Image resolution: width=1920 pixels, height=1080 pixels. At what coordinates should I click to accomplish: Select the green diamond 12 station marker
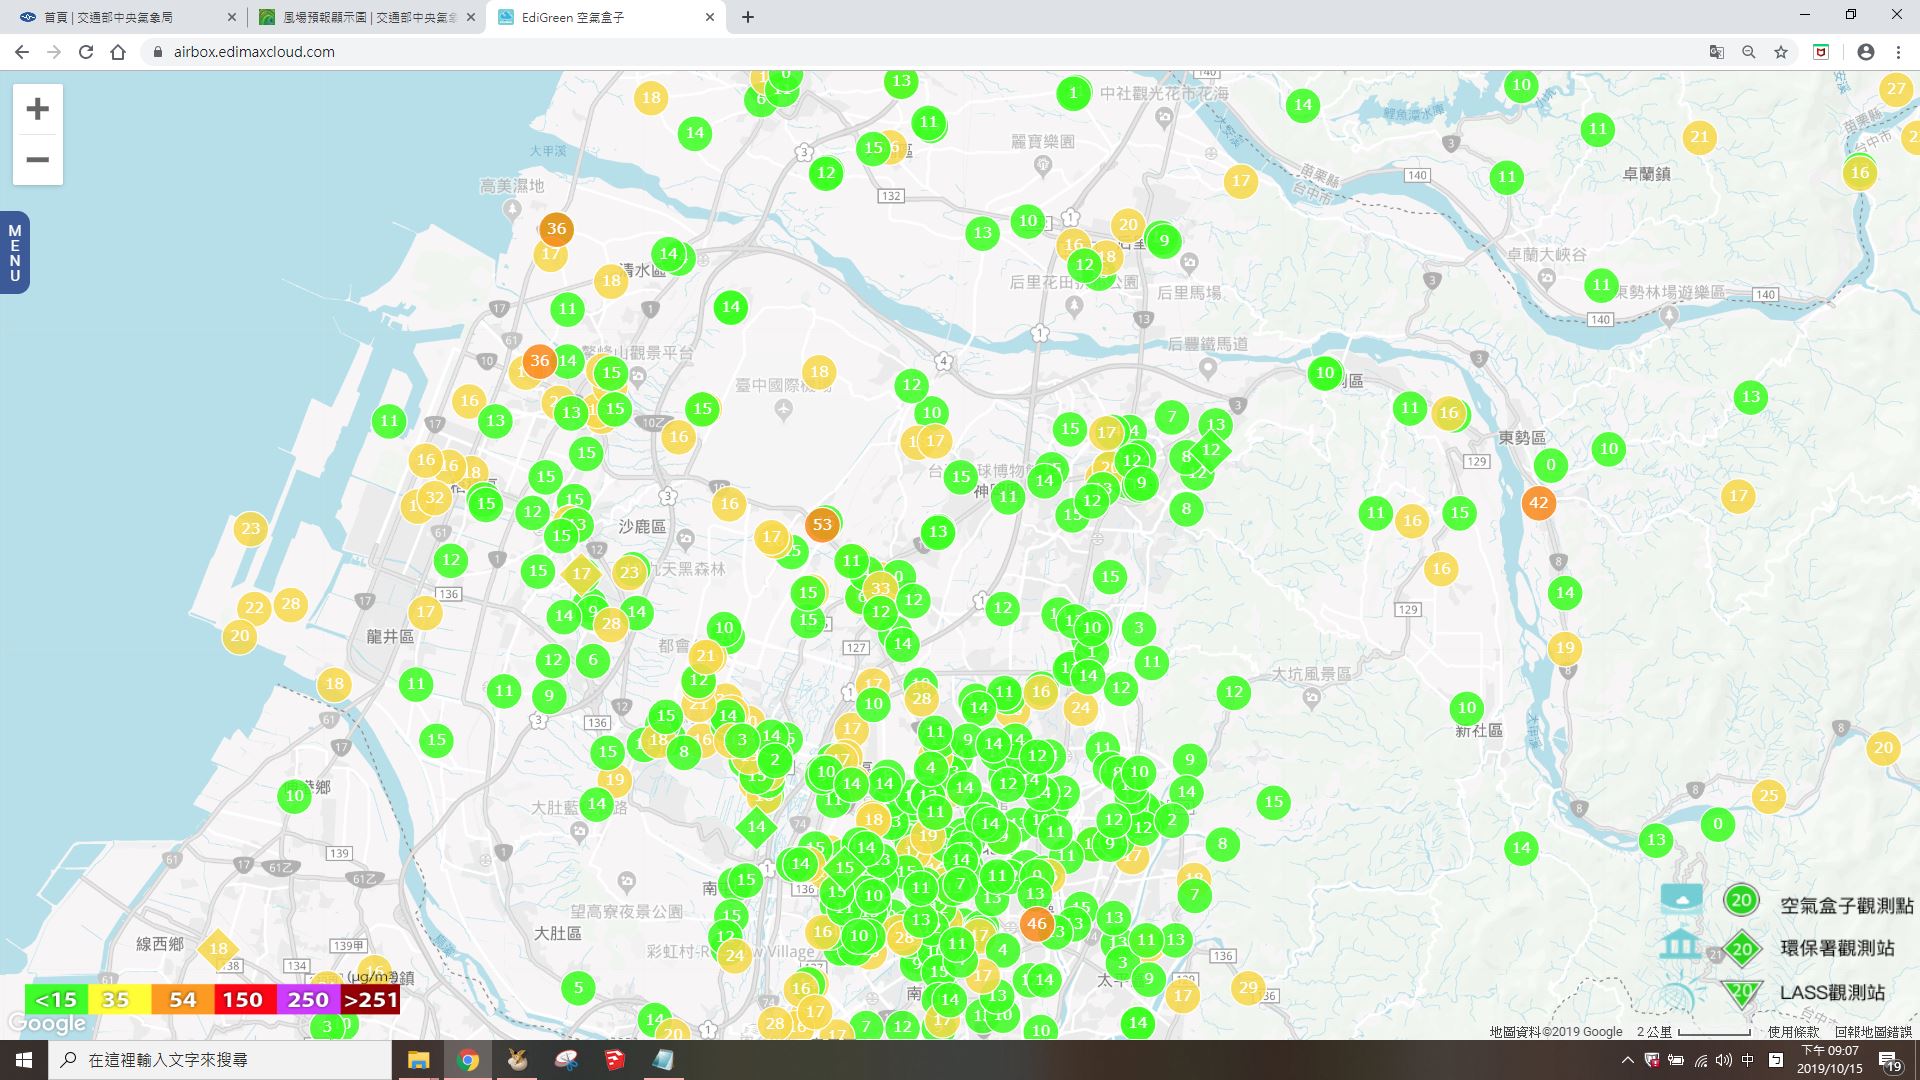1210,450
